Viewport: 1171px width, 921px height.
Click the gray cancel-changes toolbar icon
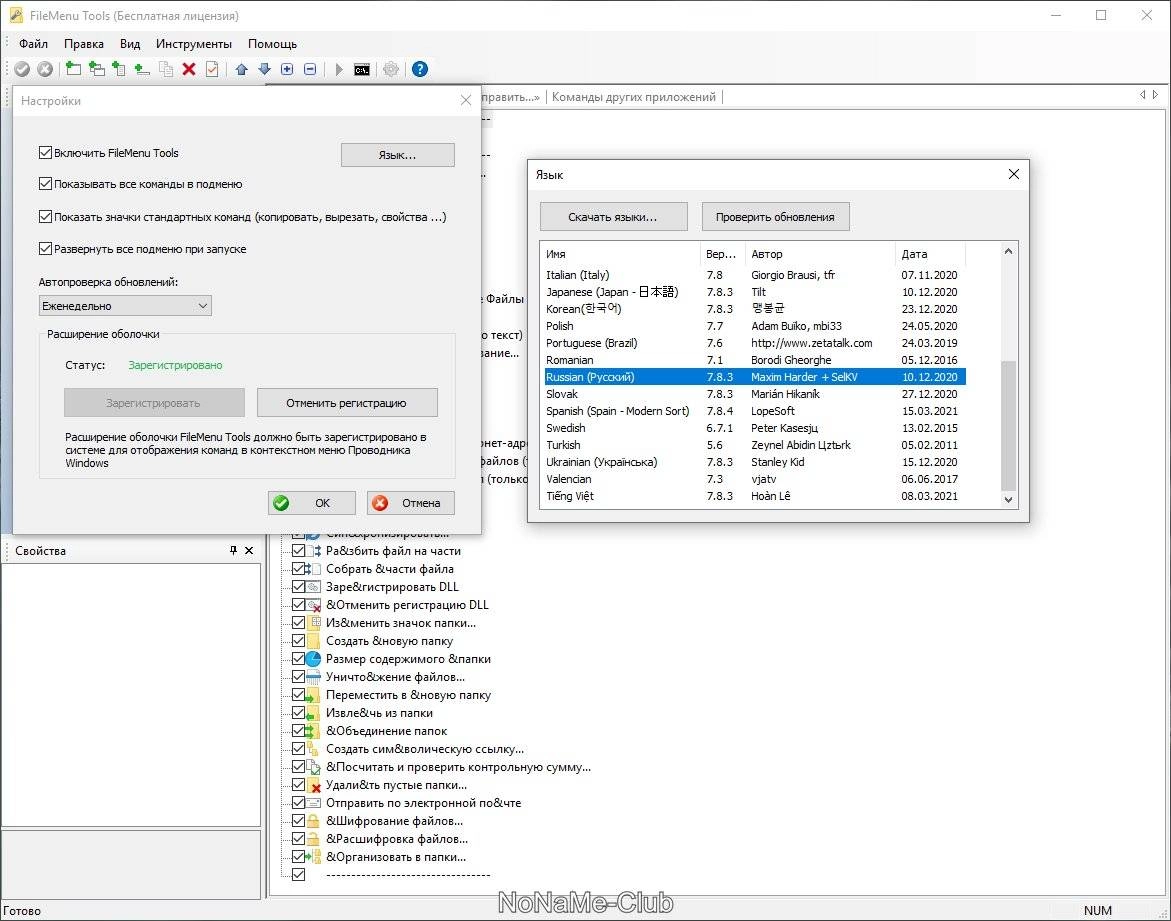45,69
